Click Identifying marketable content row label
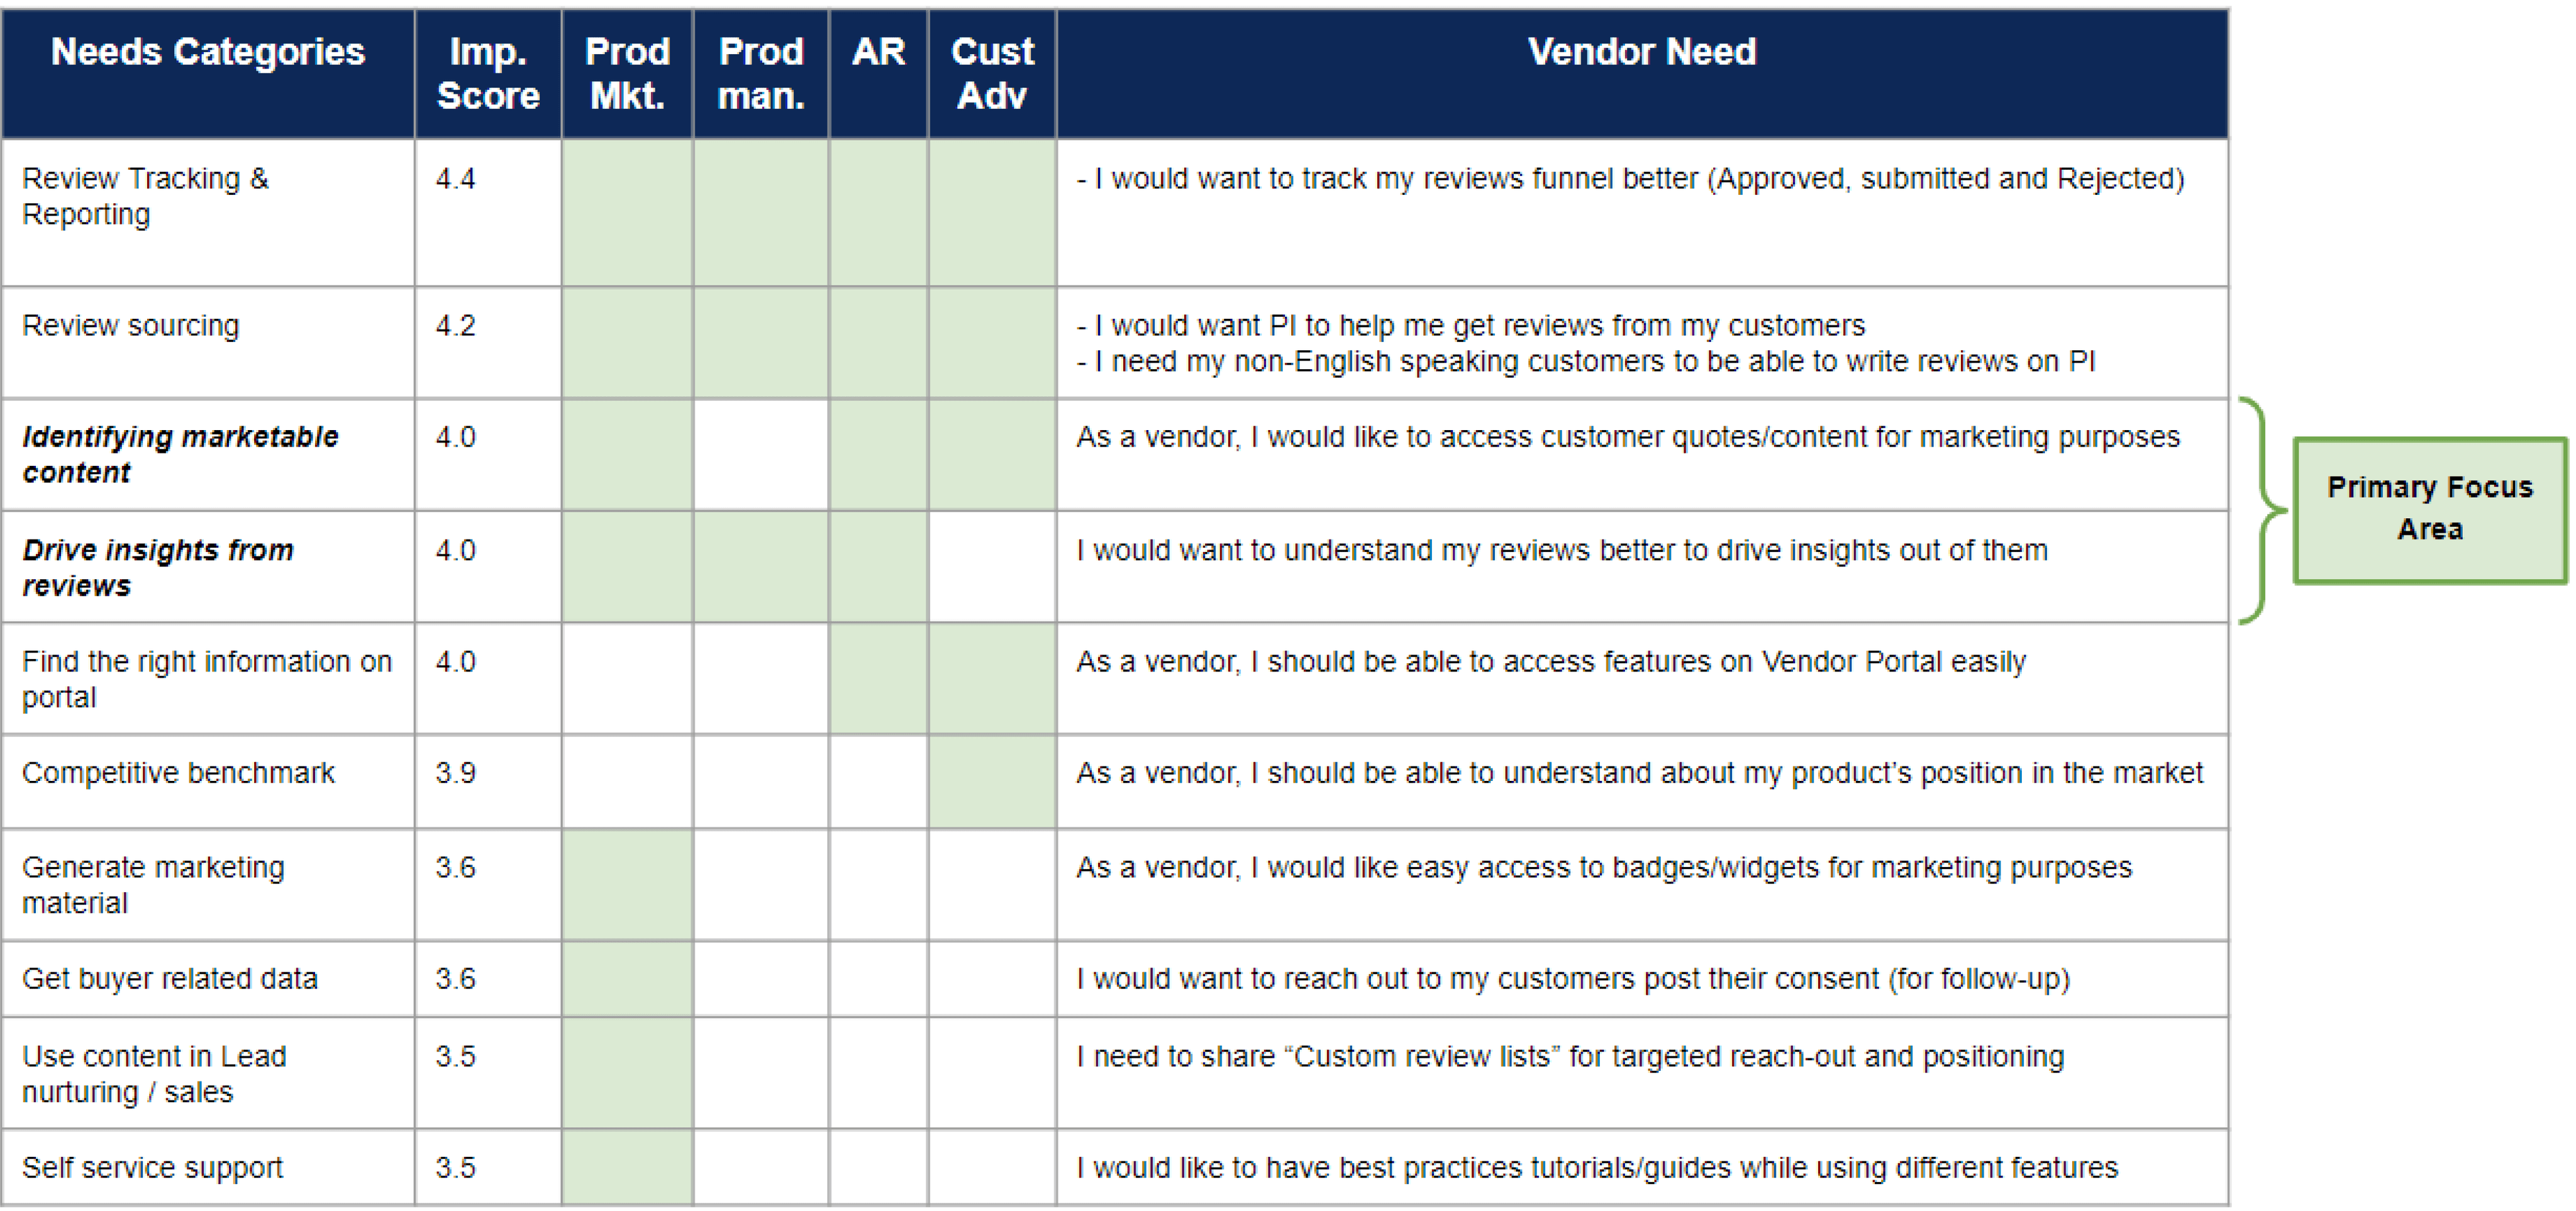2576x1211 pixels. pos(180,454)
